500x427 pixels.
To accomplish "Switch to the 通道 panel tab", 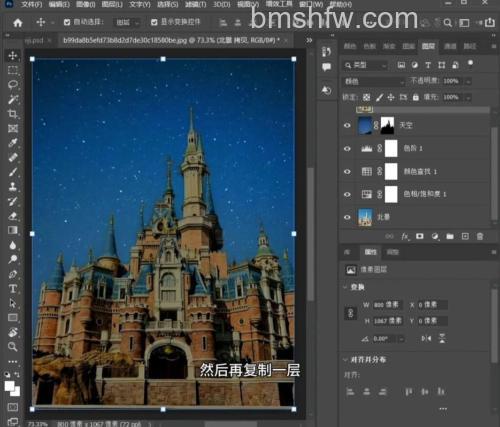I will (450, 46).
